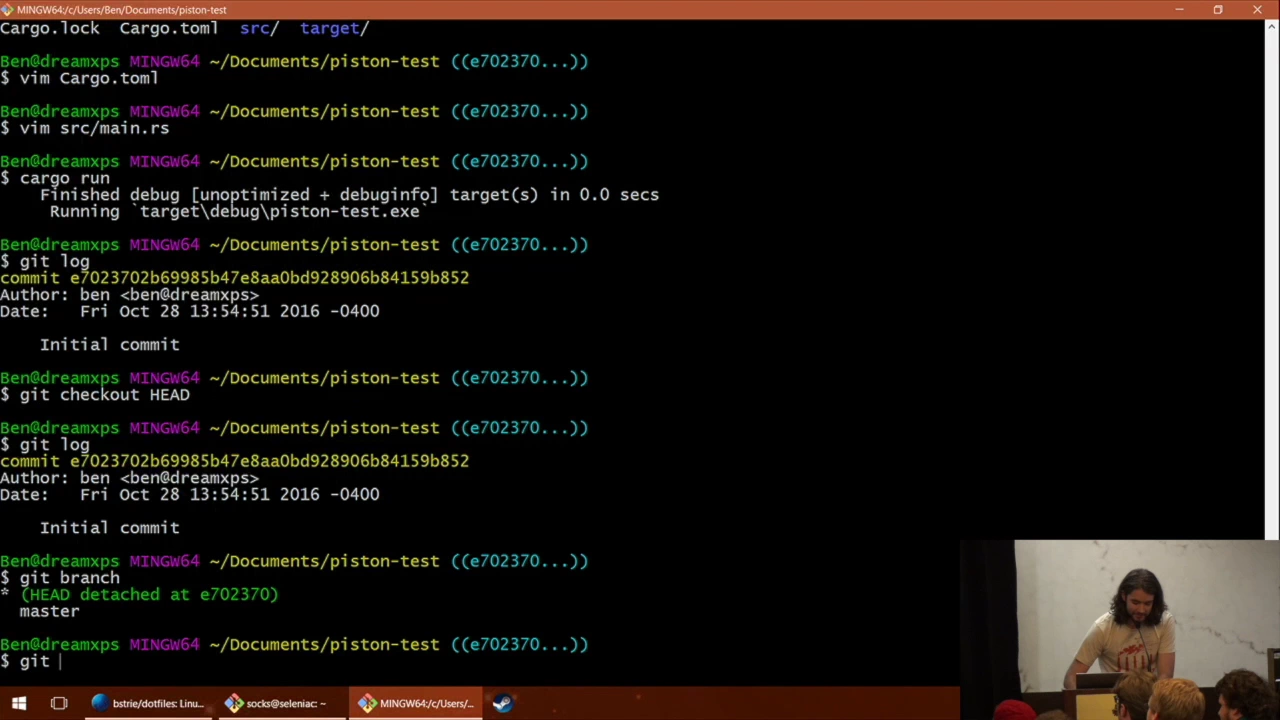Open the Windows Start menu
This screenshot has width=1280, height=720.
coord(18,703)
